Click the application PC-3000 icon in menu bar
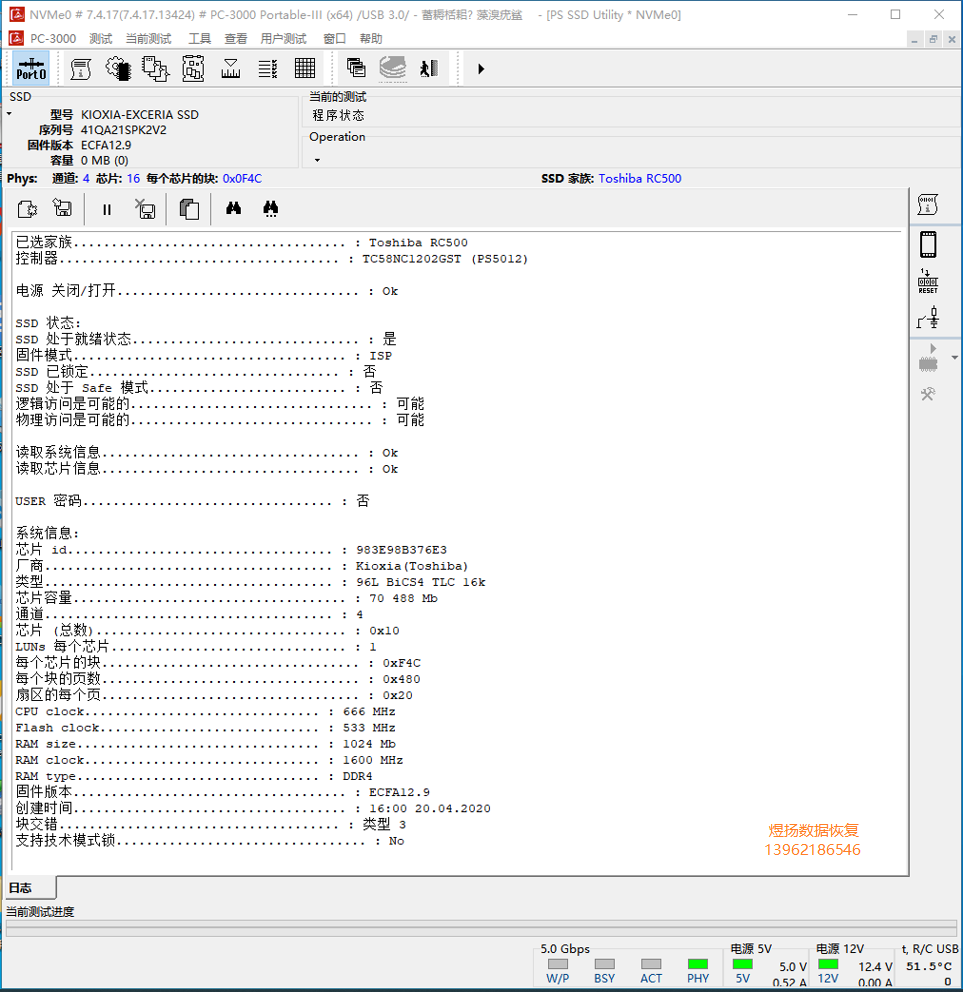The image size is (963, 992). (16, 39)
